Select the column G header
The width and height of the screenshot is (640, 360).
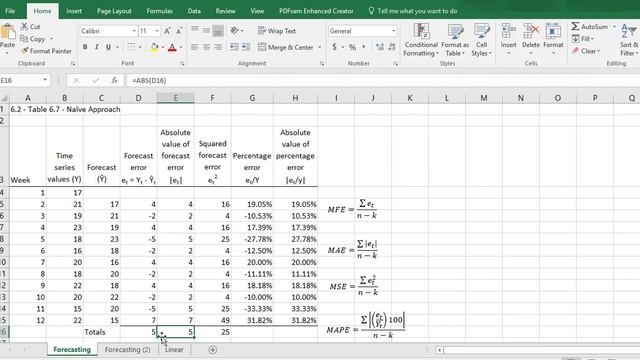pyautogui.click(x=252, y=98)
